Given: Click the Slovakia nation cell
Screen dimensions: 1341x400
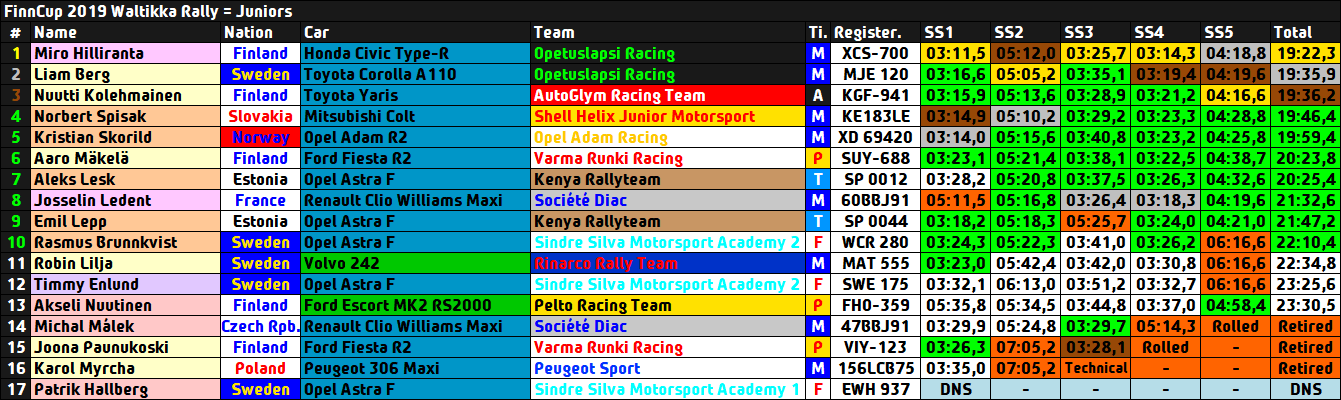Looking at the screenshot, I should (260, 117).
